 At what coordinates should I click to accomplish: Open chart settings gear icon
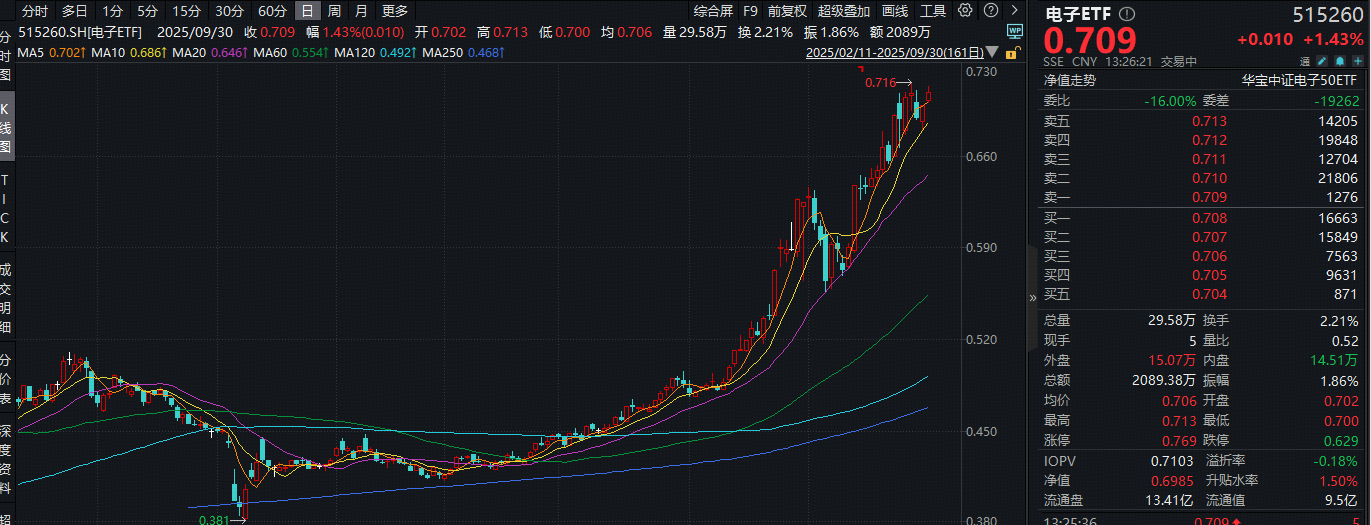coord(964,11)
